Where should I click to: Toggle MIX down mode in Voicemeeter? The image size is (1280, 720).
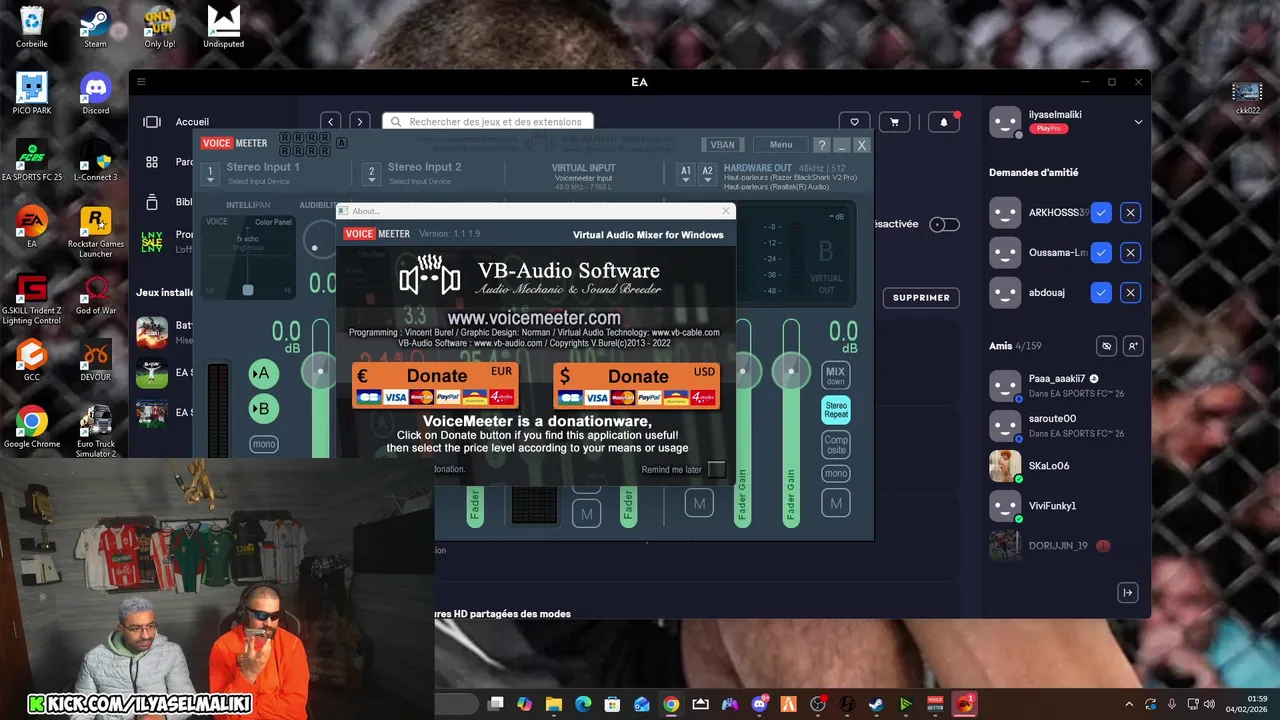tap(836, 376)
